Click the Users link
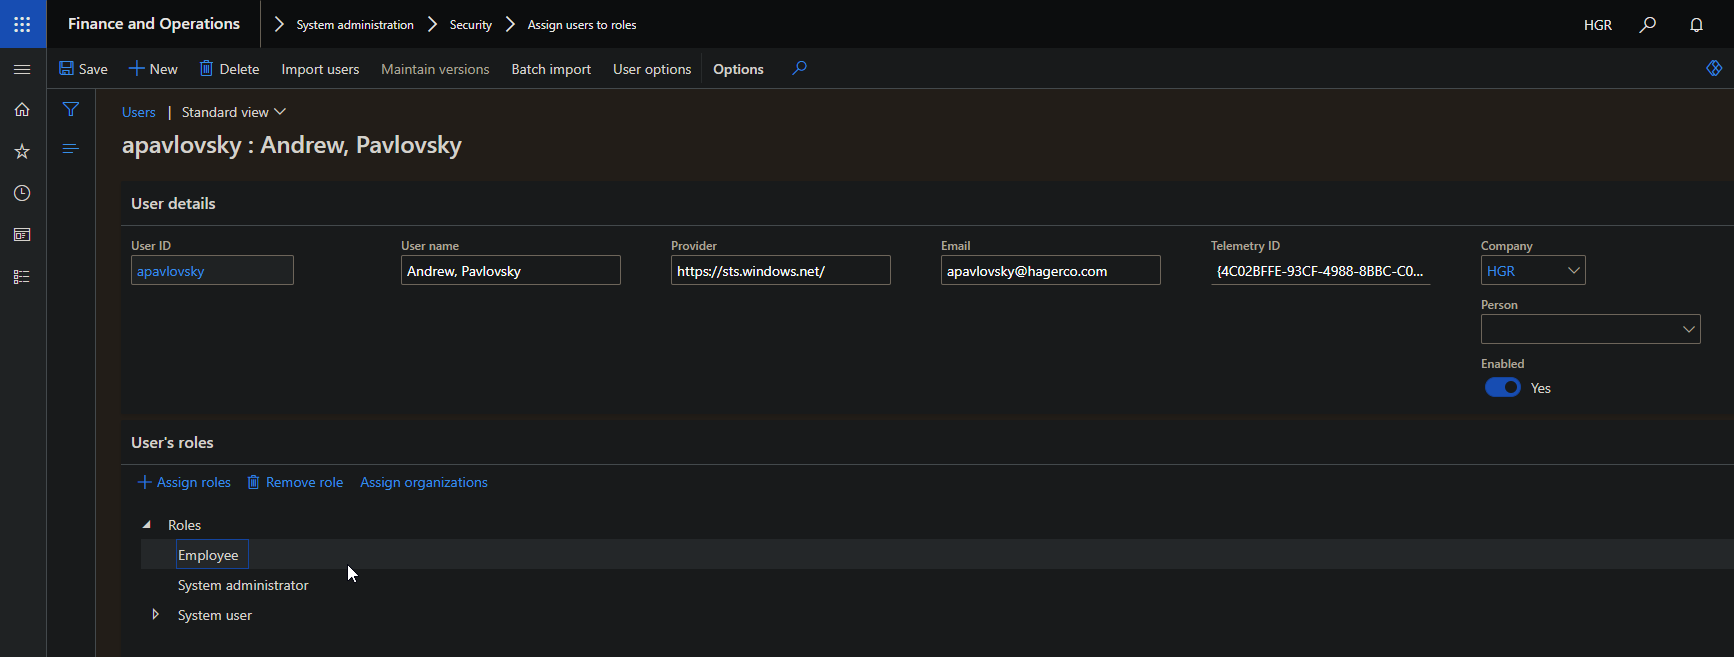Viewport: 1734px width, 657px height. point(139,112)
